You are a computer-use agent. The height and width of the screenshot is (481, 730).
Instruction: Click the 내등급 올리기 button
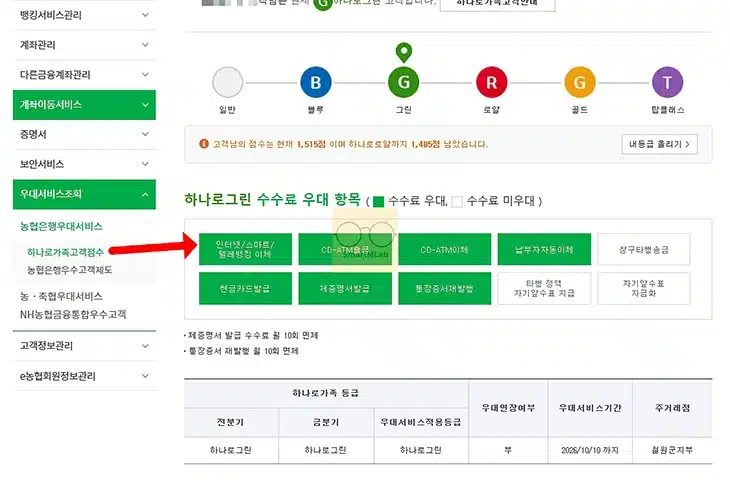(x=659, y=144)
